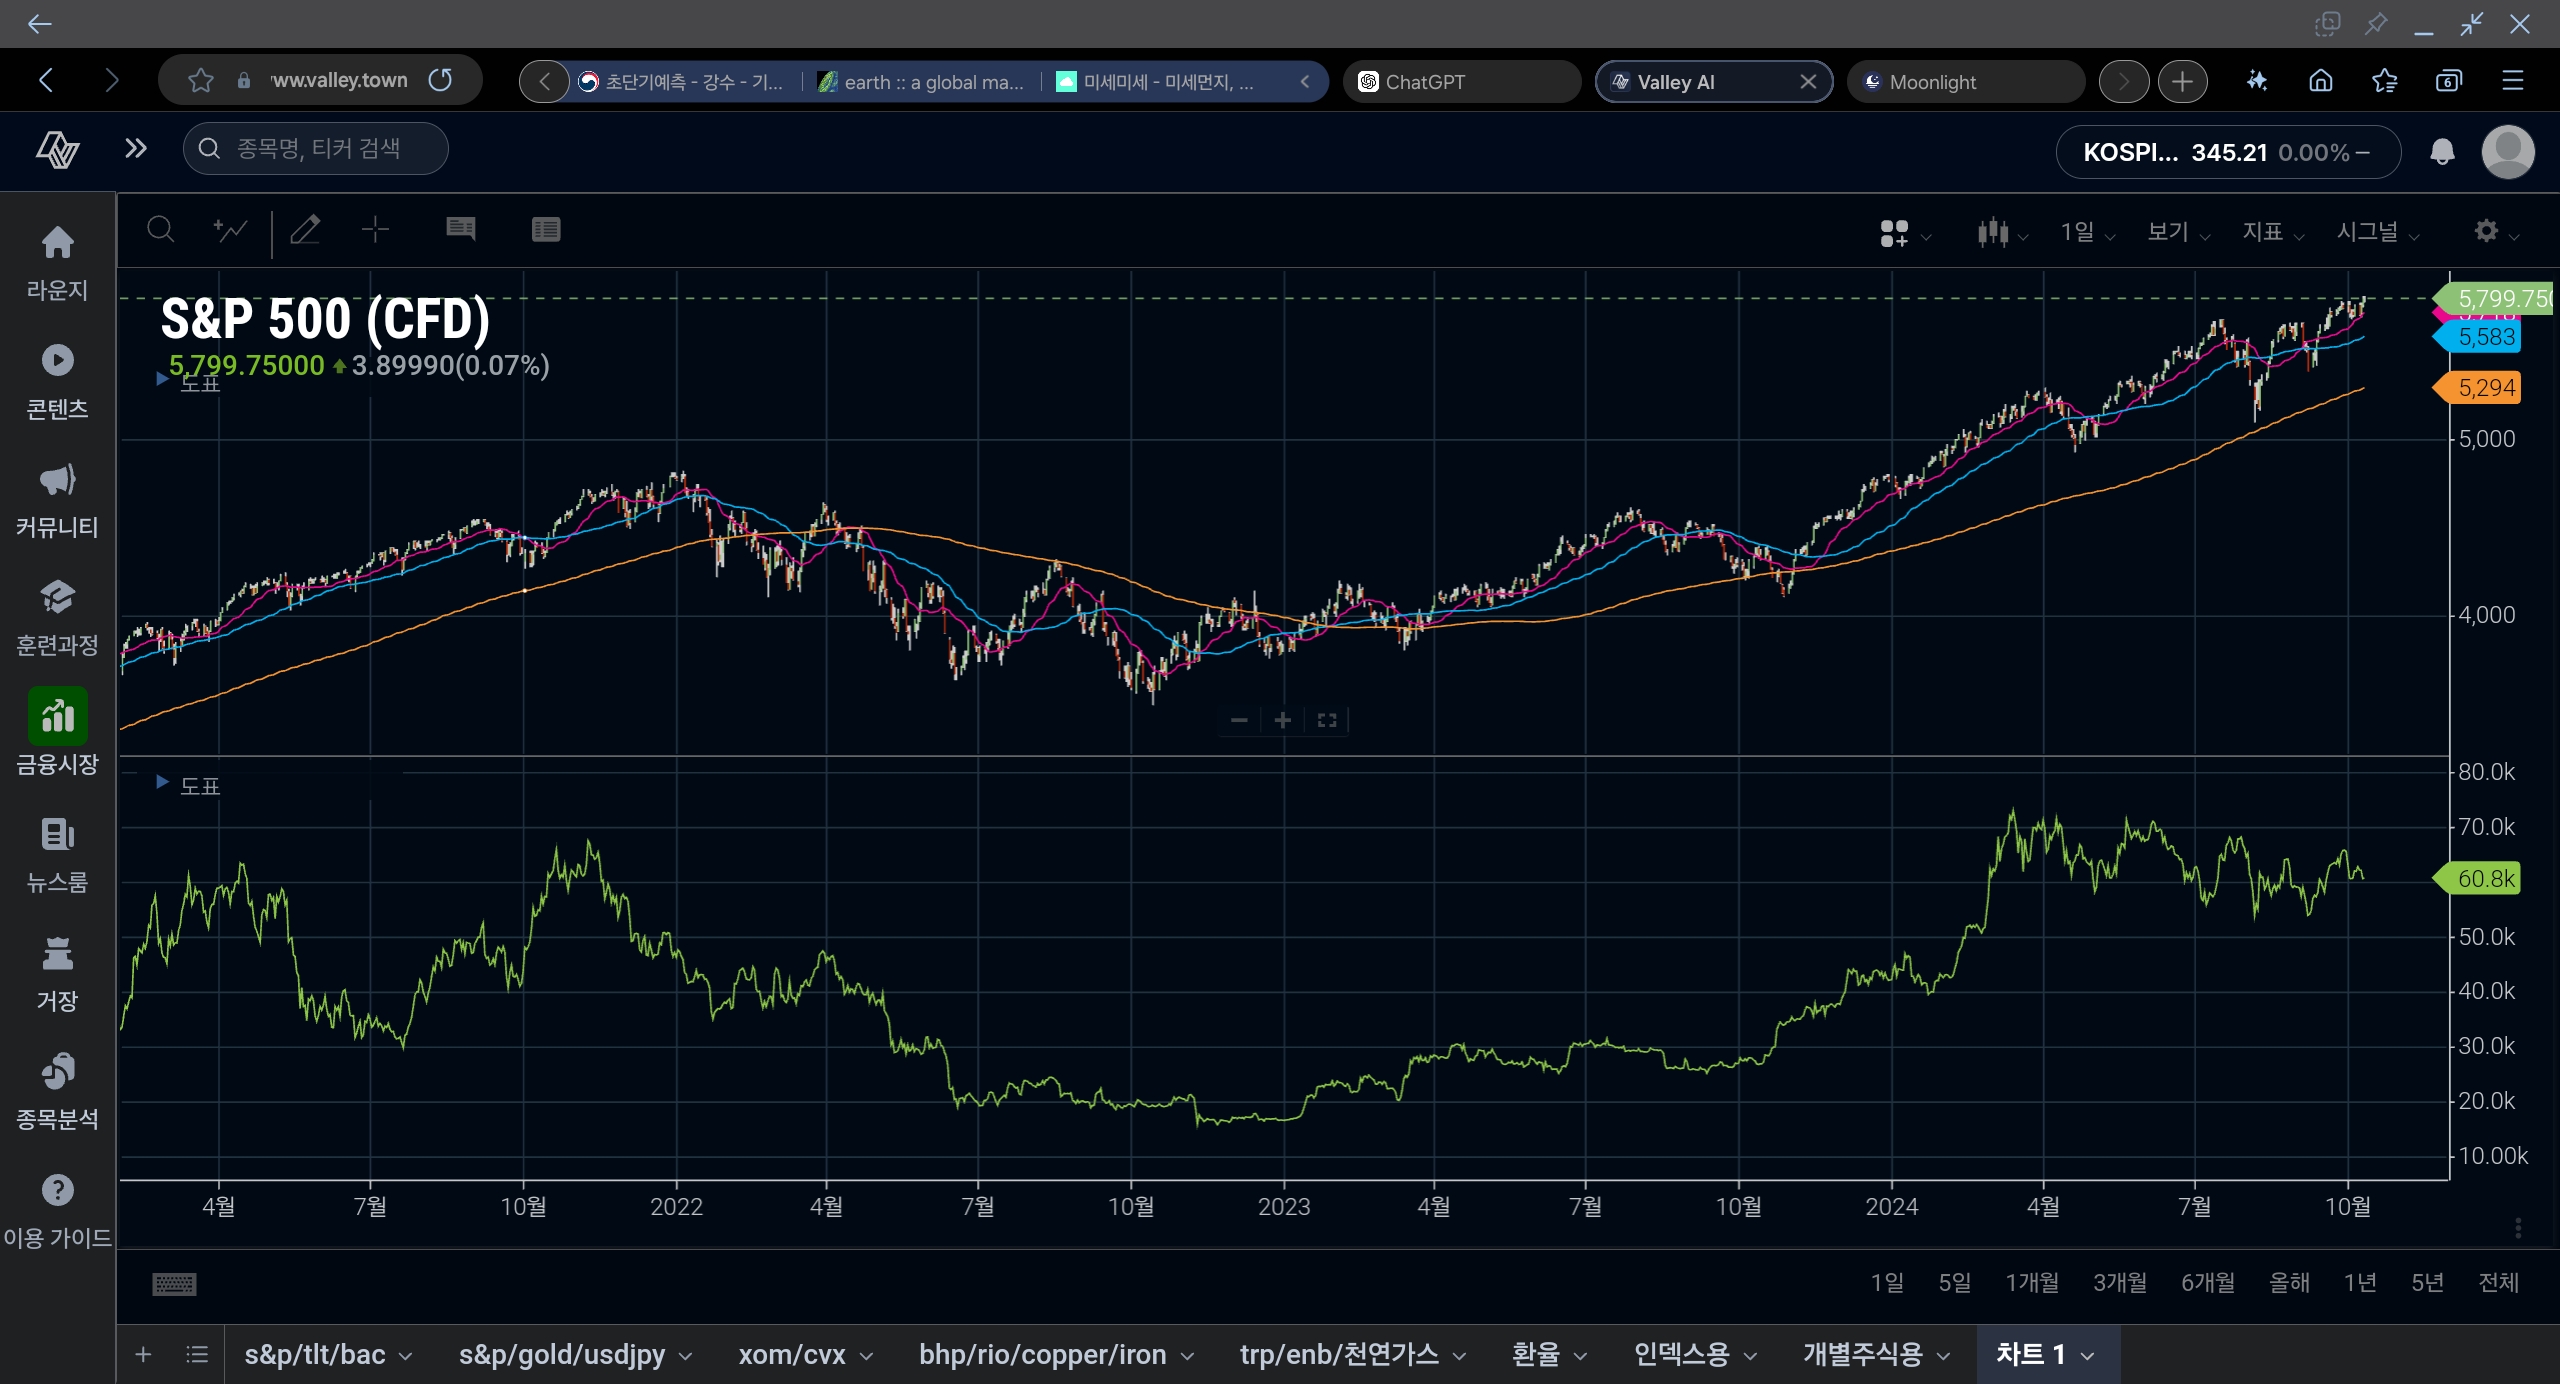
Task: Go to browser home page
Action: pyautogui.click(x=2321, y=81)
